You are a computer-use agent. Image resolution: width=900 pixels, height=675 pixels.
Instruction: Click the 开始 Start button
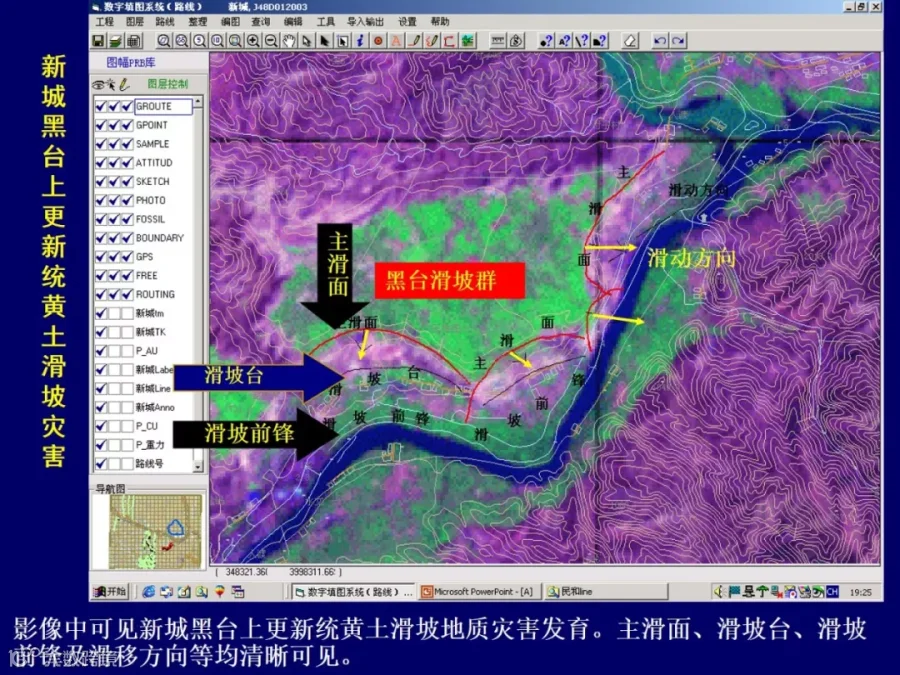click(110, 591)
